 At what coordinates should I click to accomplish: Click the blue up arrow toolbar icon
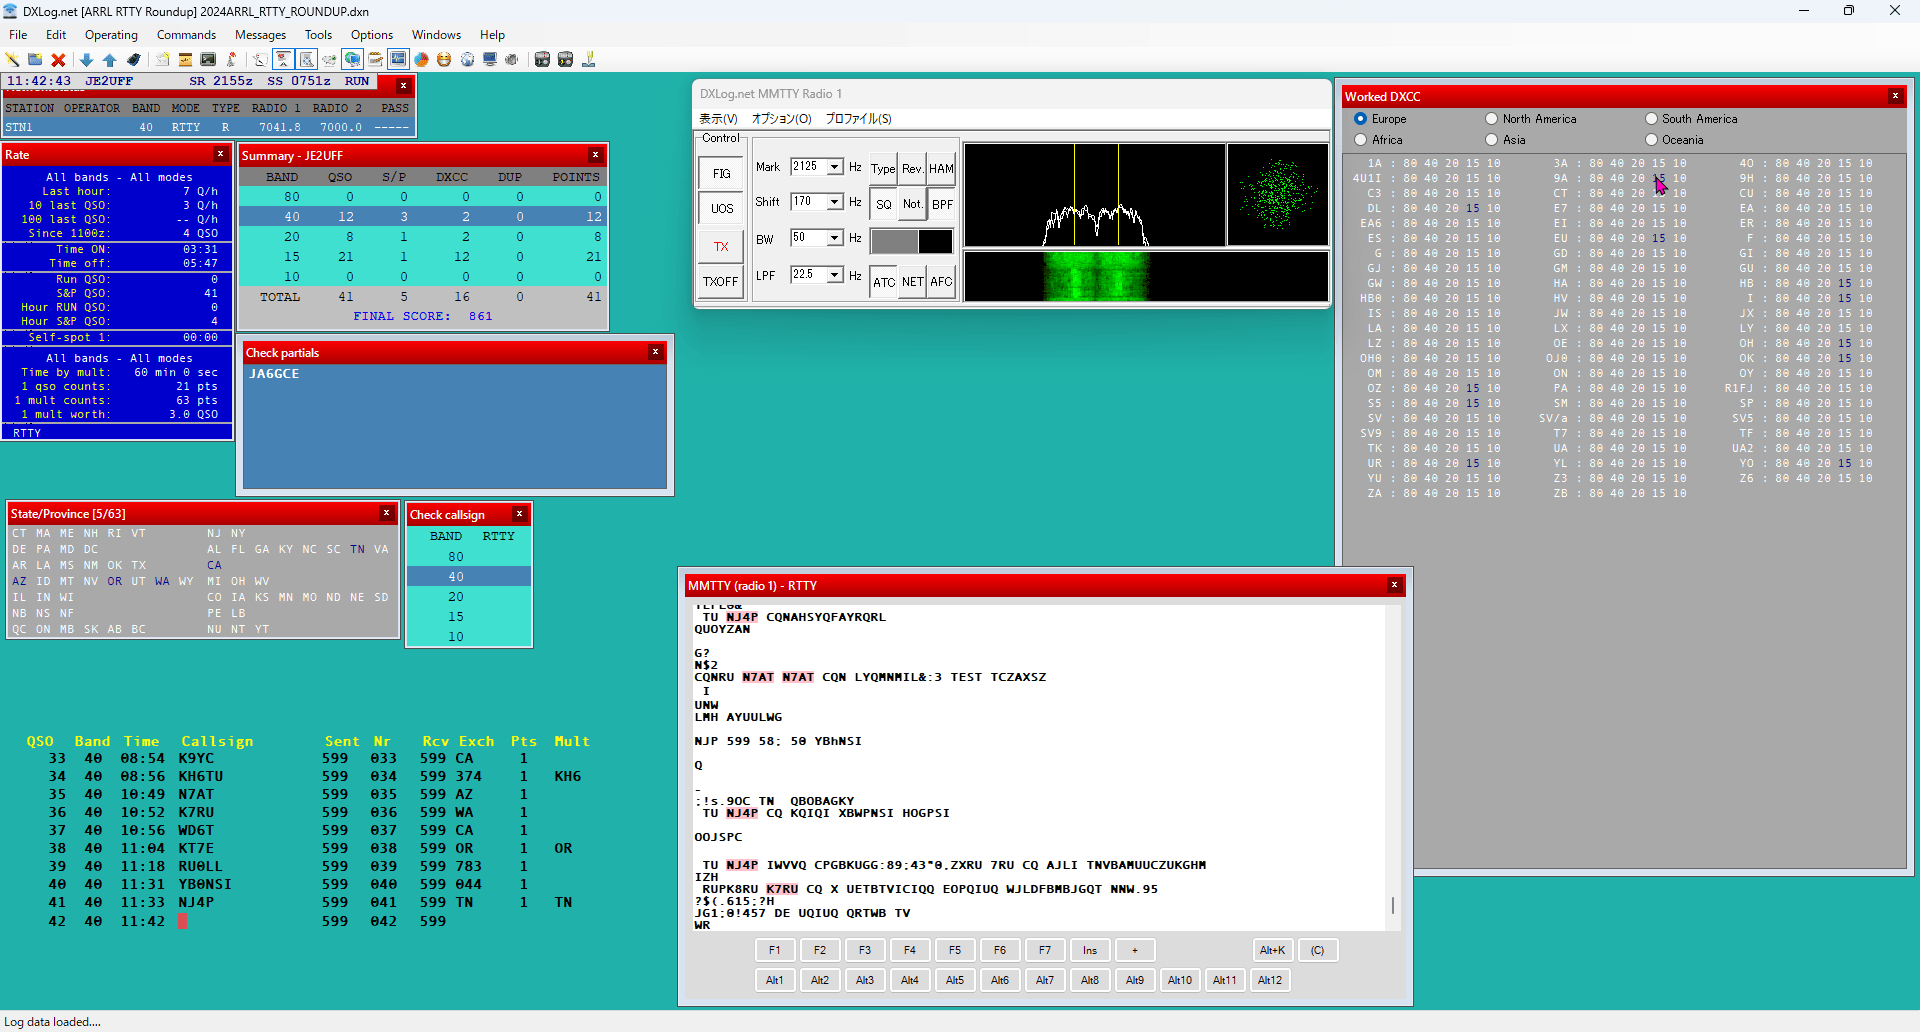(x=110, y=60)
